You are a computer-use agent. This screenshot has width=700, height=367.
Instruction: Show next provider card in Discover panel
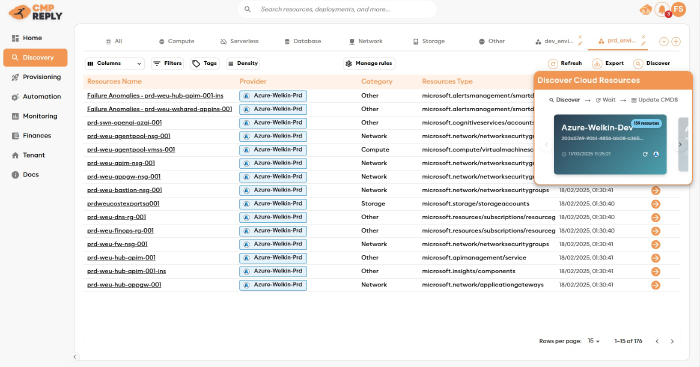(x=680, y=145)
